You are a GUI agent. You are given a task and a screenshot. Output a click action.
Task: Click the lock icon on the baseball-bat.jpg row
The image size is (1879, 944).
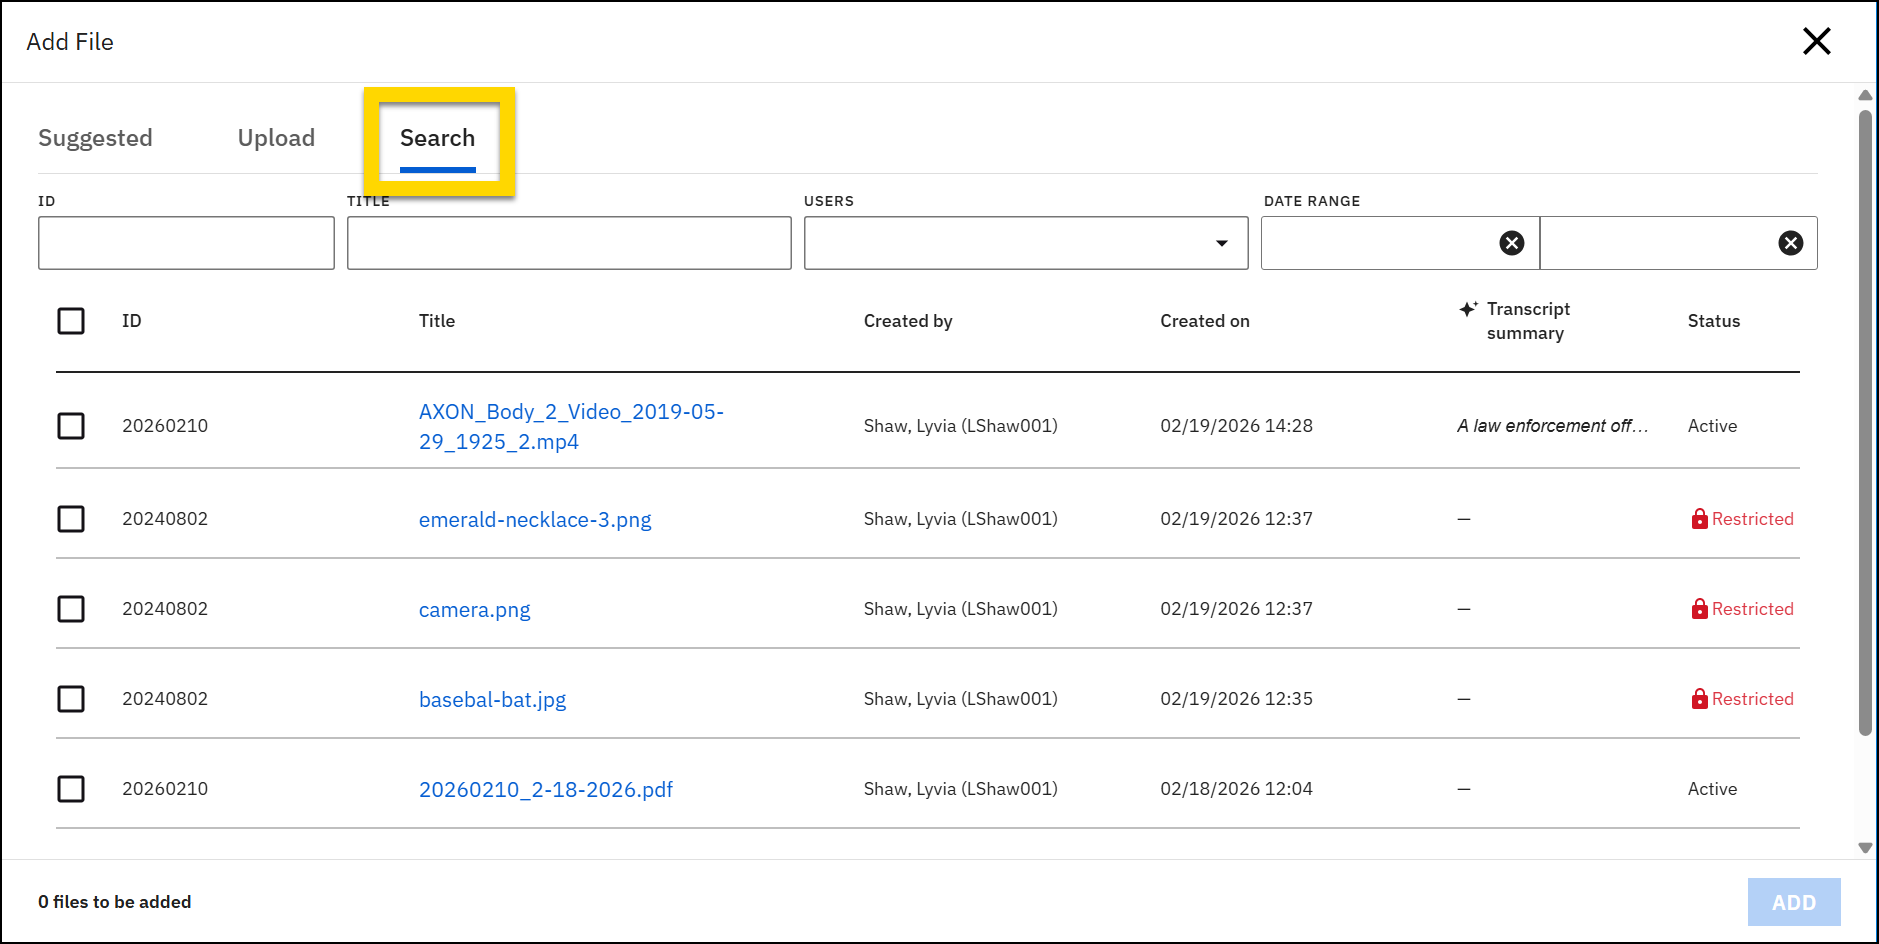1699,698
